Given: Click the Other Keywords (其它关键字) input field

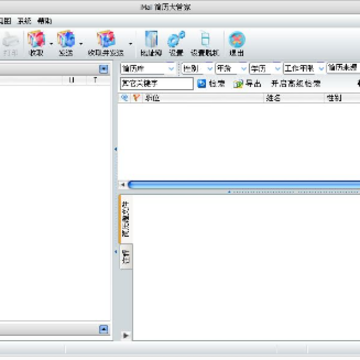Looking at the screenshot, I should (157, 84).
